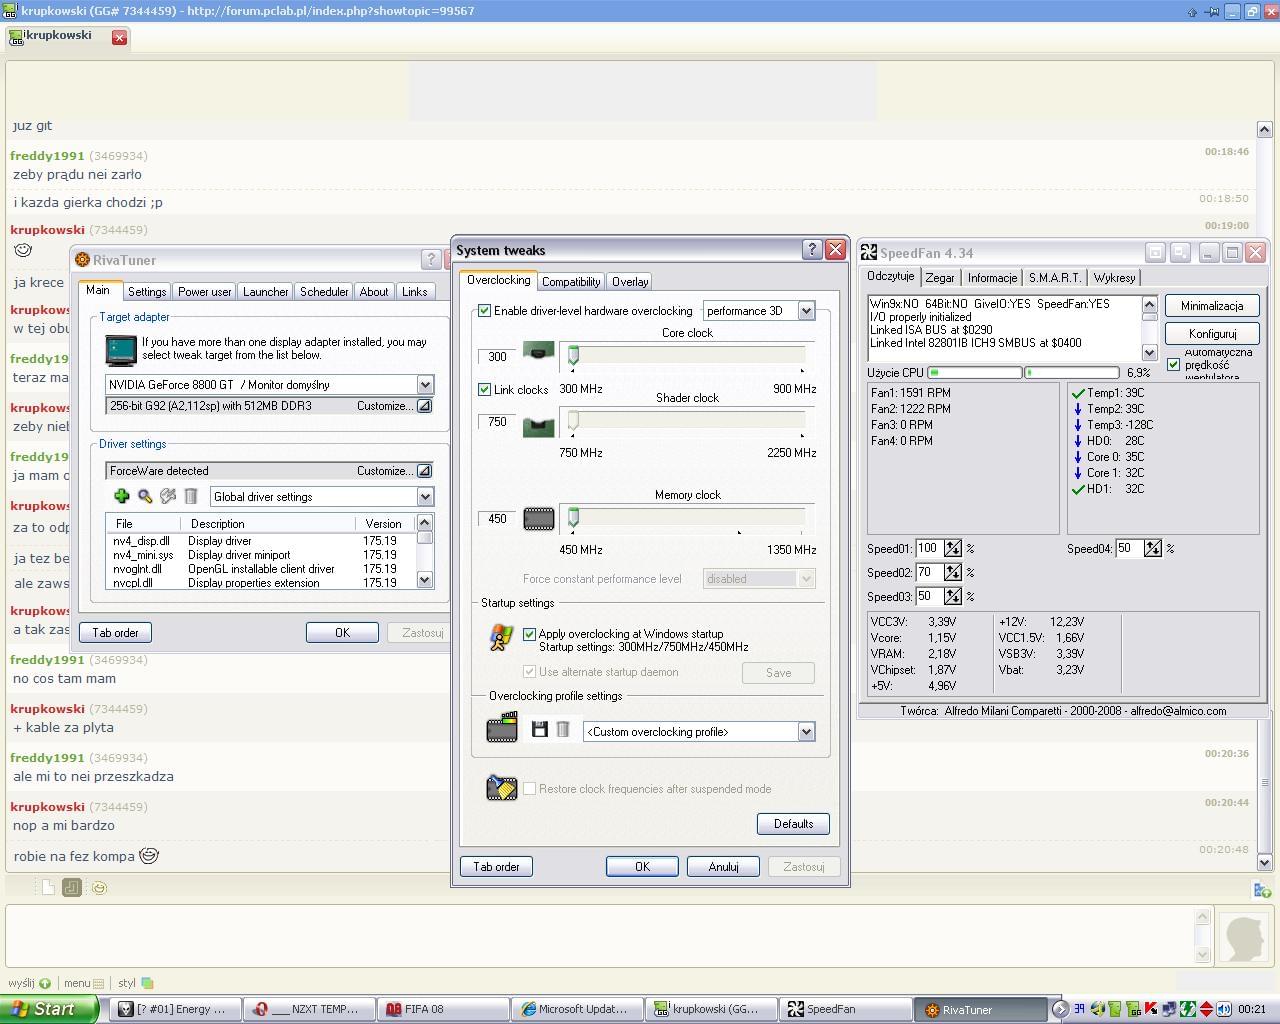Click the Anuluj button
1280x1024 pixels.
pyautogui.click(x=723, y=867)
